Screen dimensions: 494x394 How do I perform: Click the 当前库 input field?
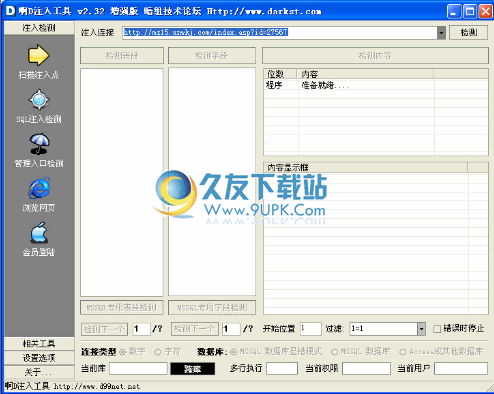pos(138,369)
